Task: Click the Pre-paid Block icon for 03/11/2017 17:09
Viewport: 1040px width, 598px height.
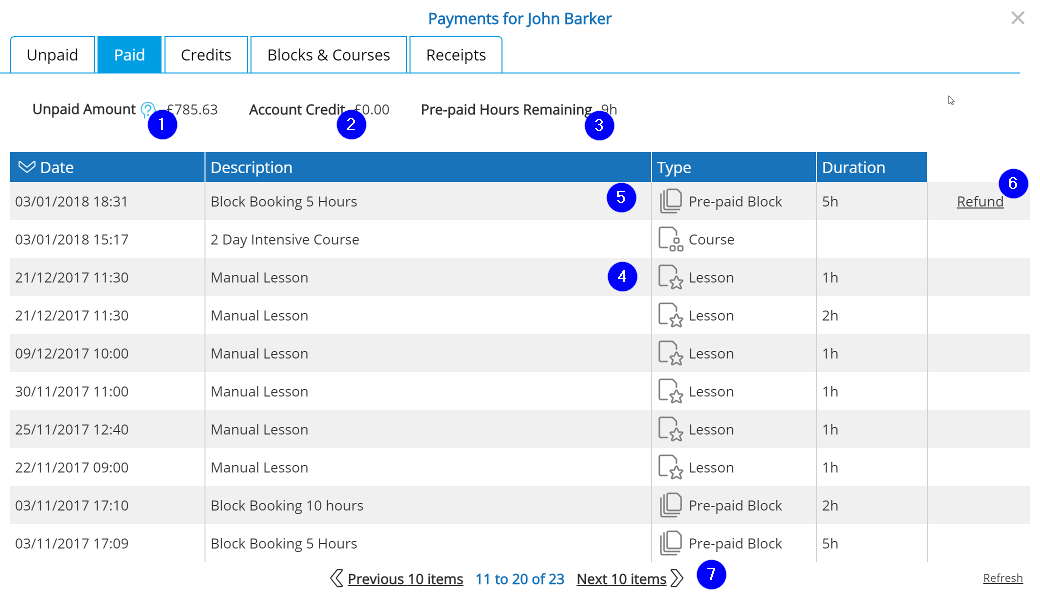Action: pyautogui.click(x=670, y=543)
